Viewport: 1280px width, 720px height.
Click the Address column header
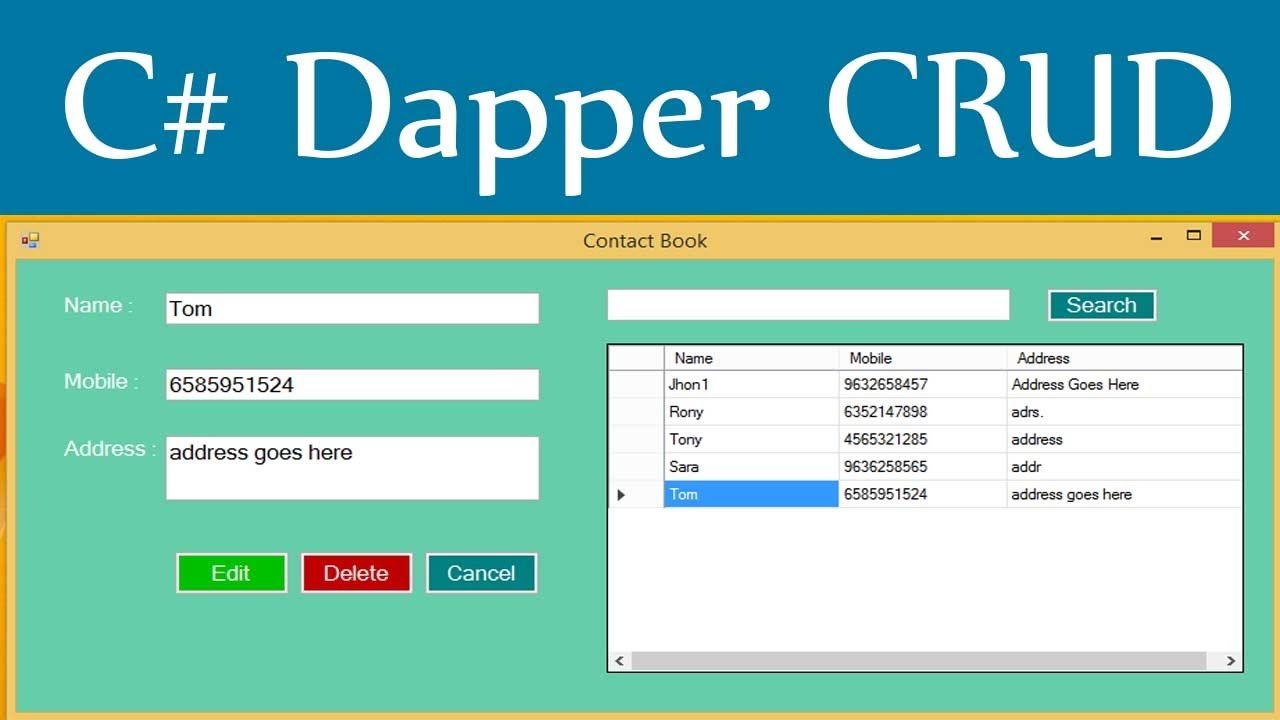pyautogui.click(x=1123, y=358)
